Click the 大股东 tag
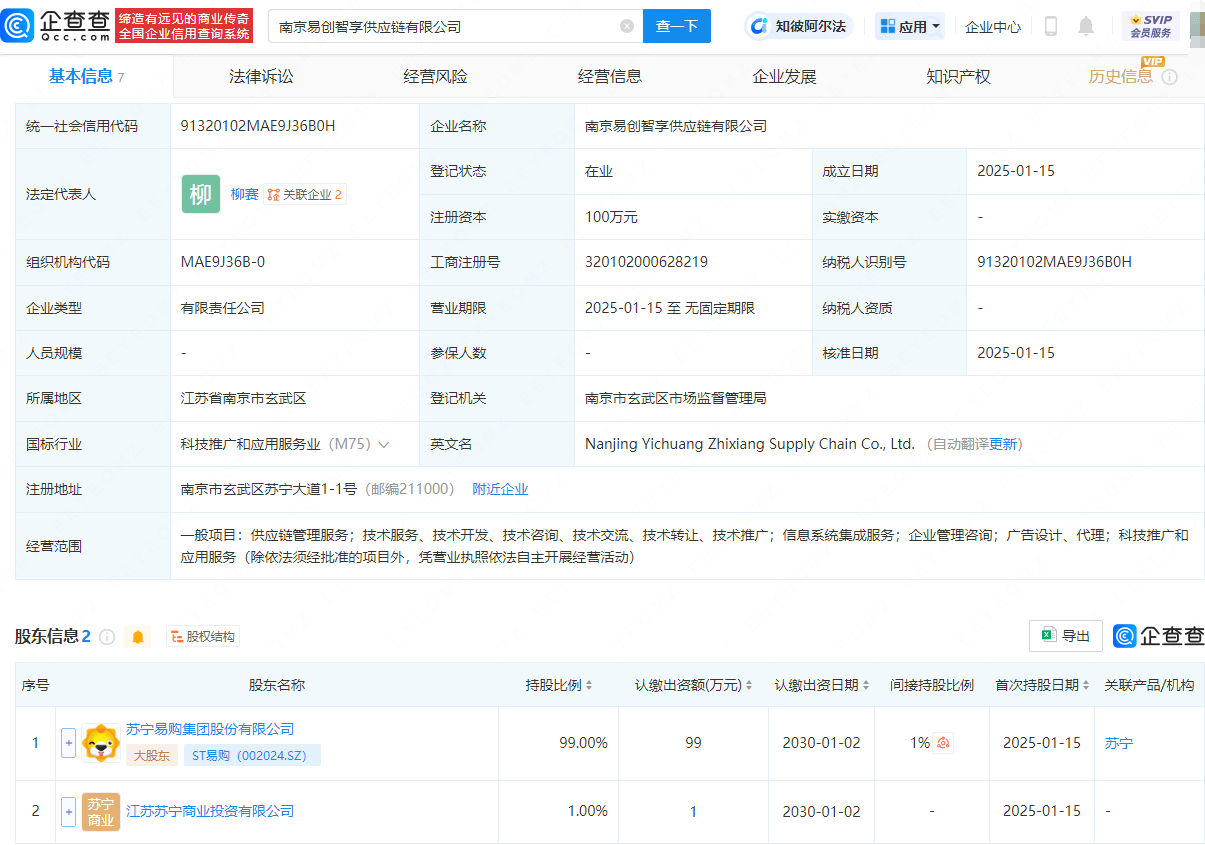Viewport: 1205px width, 845px height. tap(152, 756)
